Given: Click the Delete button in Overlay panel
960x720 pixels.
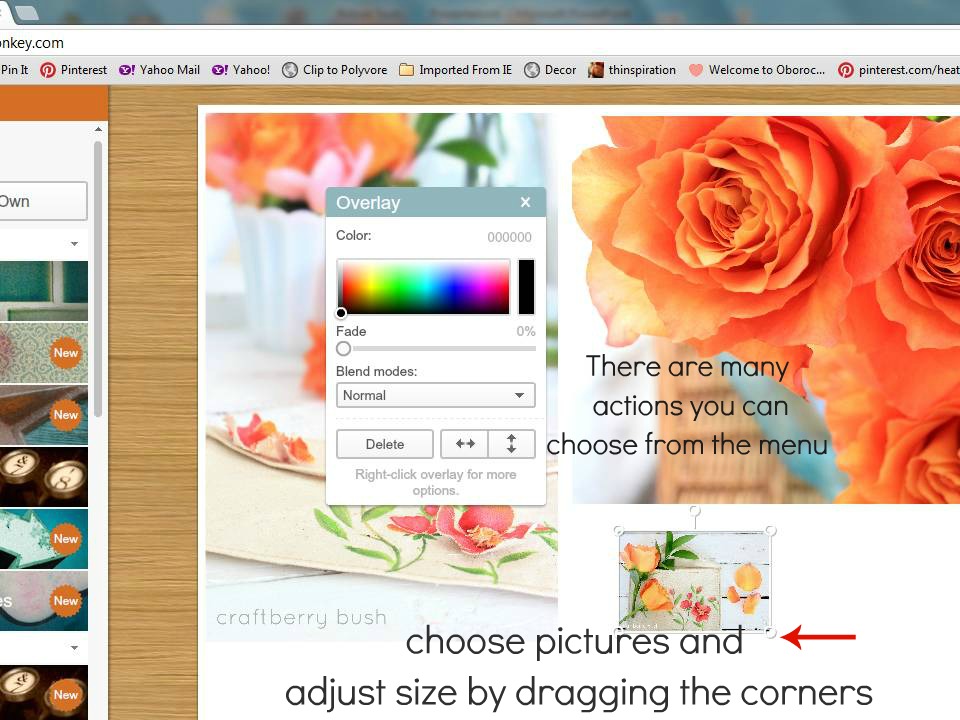Looking at the screenshot, I should tap(385, 444).
